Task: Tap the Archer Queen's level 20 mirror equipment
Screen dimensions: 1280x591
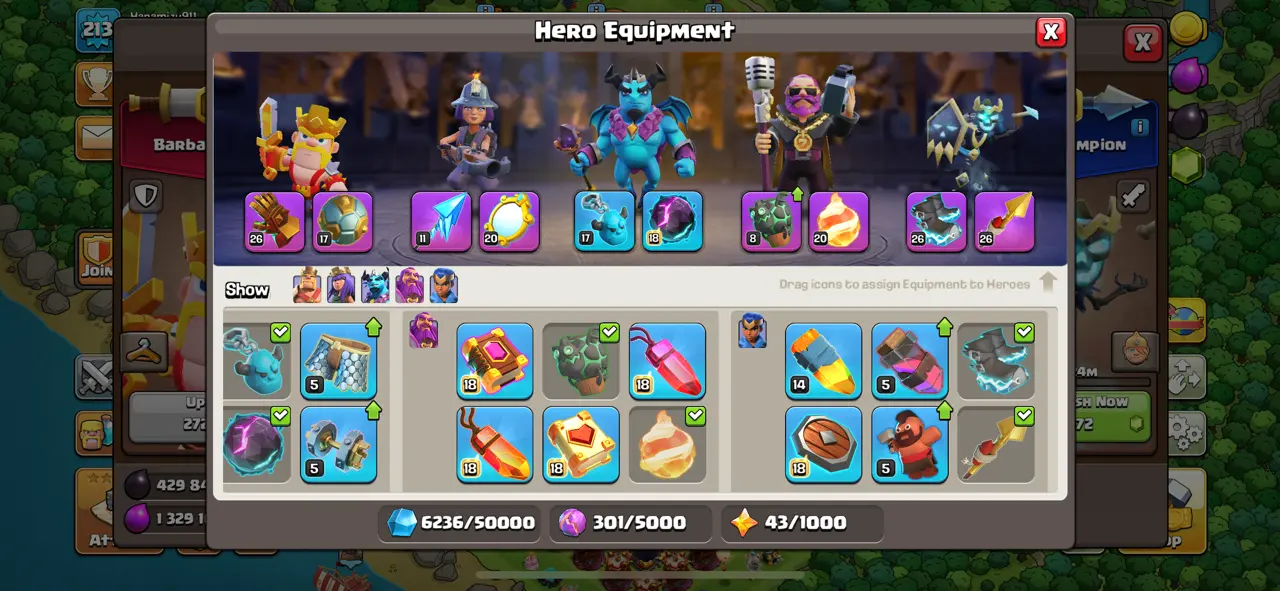Action: 509,222
